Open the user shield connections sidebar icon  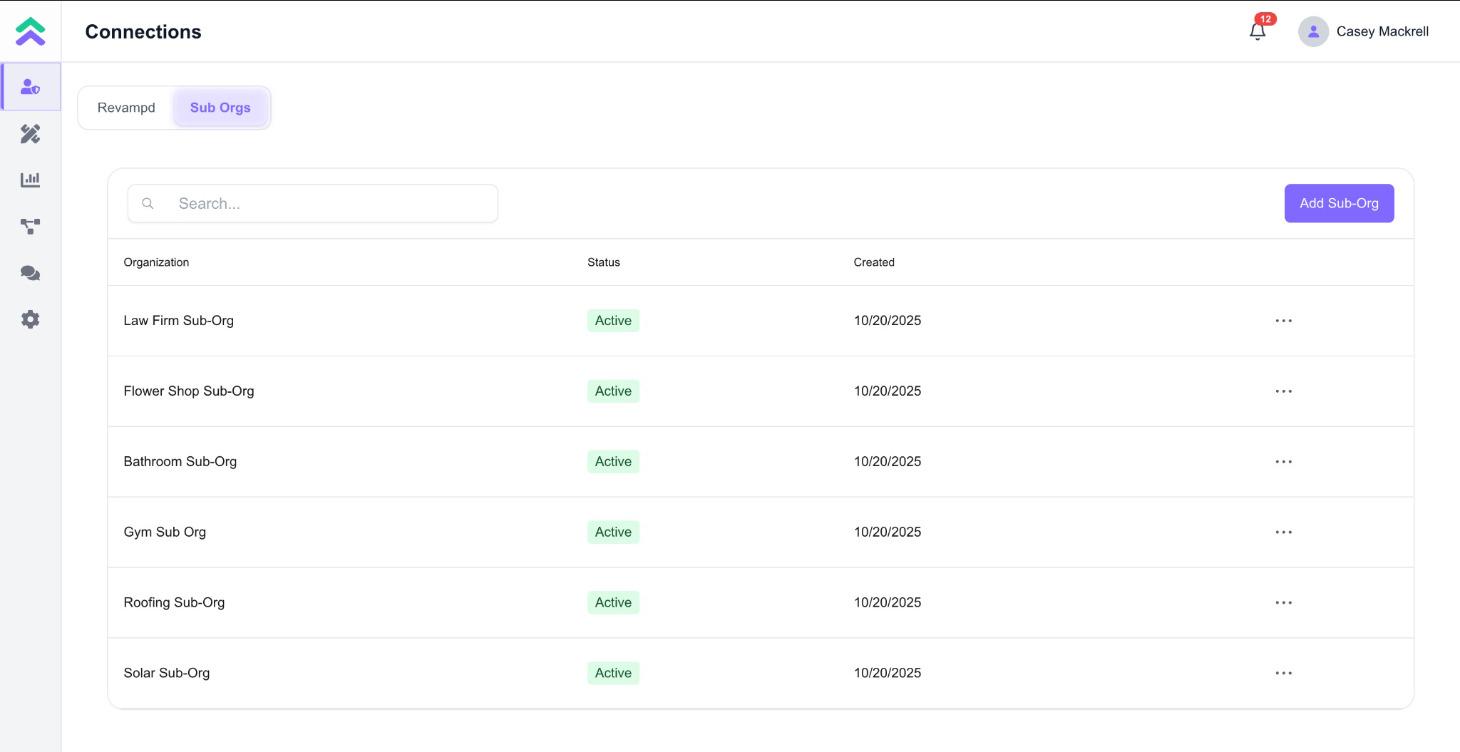tap(30, 87)
